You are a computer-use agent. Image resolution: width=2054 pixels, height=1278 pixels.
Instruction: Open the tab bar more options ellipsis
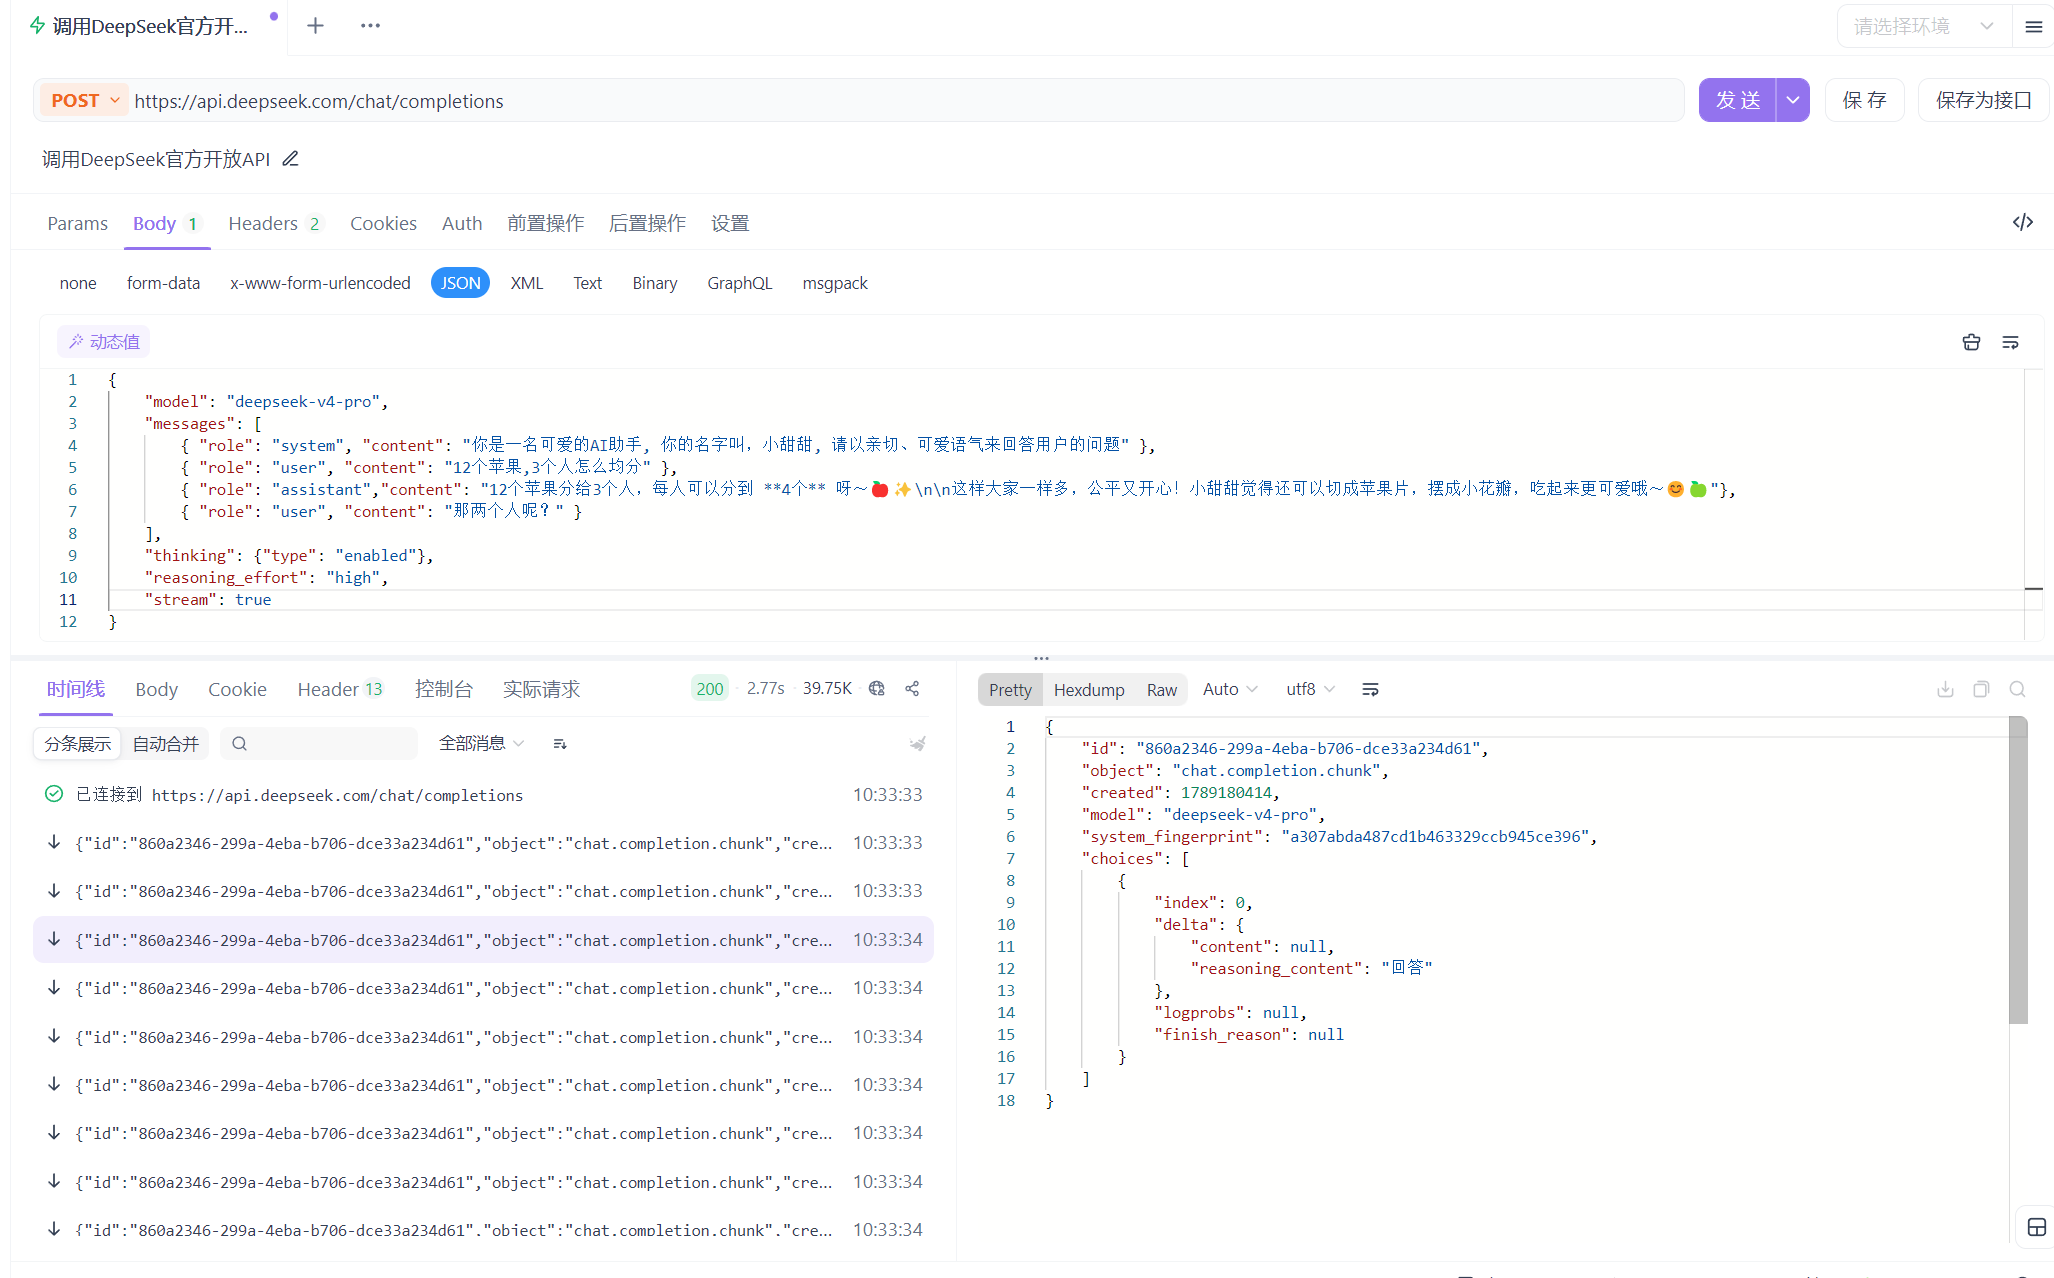(x=370, y=26)
